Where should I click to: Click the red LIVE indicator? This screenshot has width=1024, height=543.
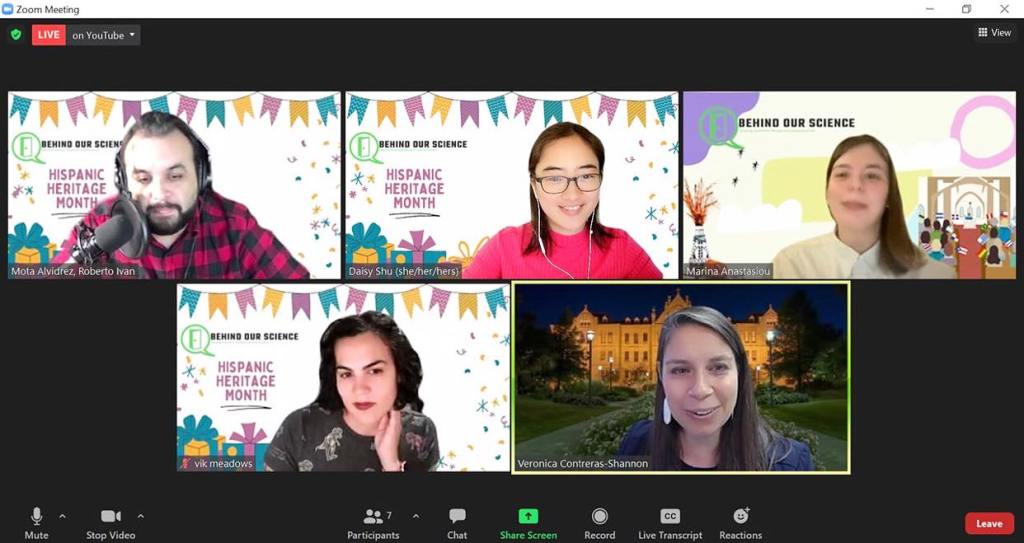coord(48,35)
